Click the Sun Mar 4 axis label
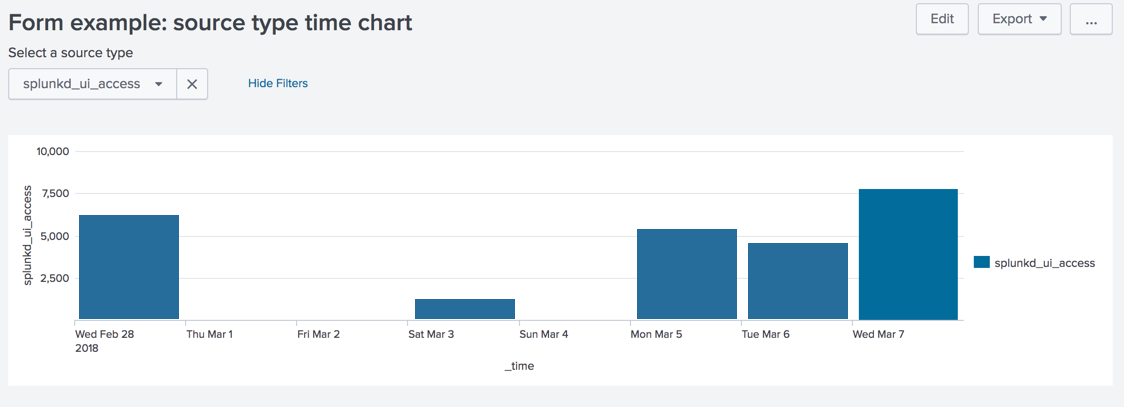Viewport: 1124px width, 407px height. coord(544,334)
